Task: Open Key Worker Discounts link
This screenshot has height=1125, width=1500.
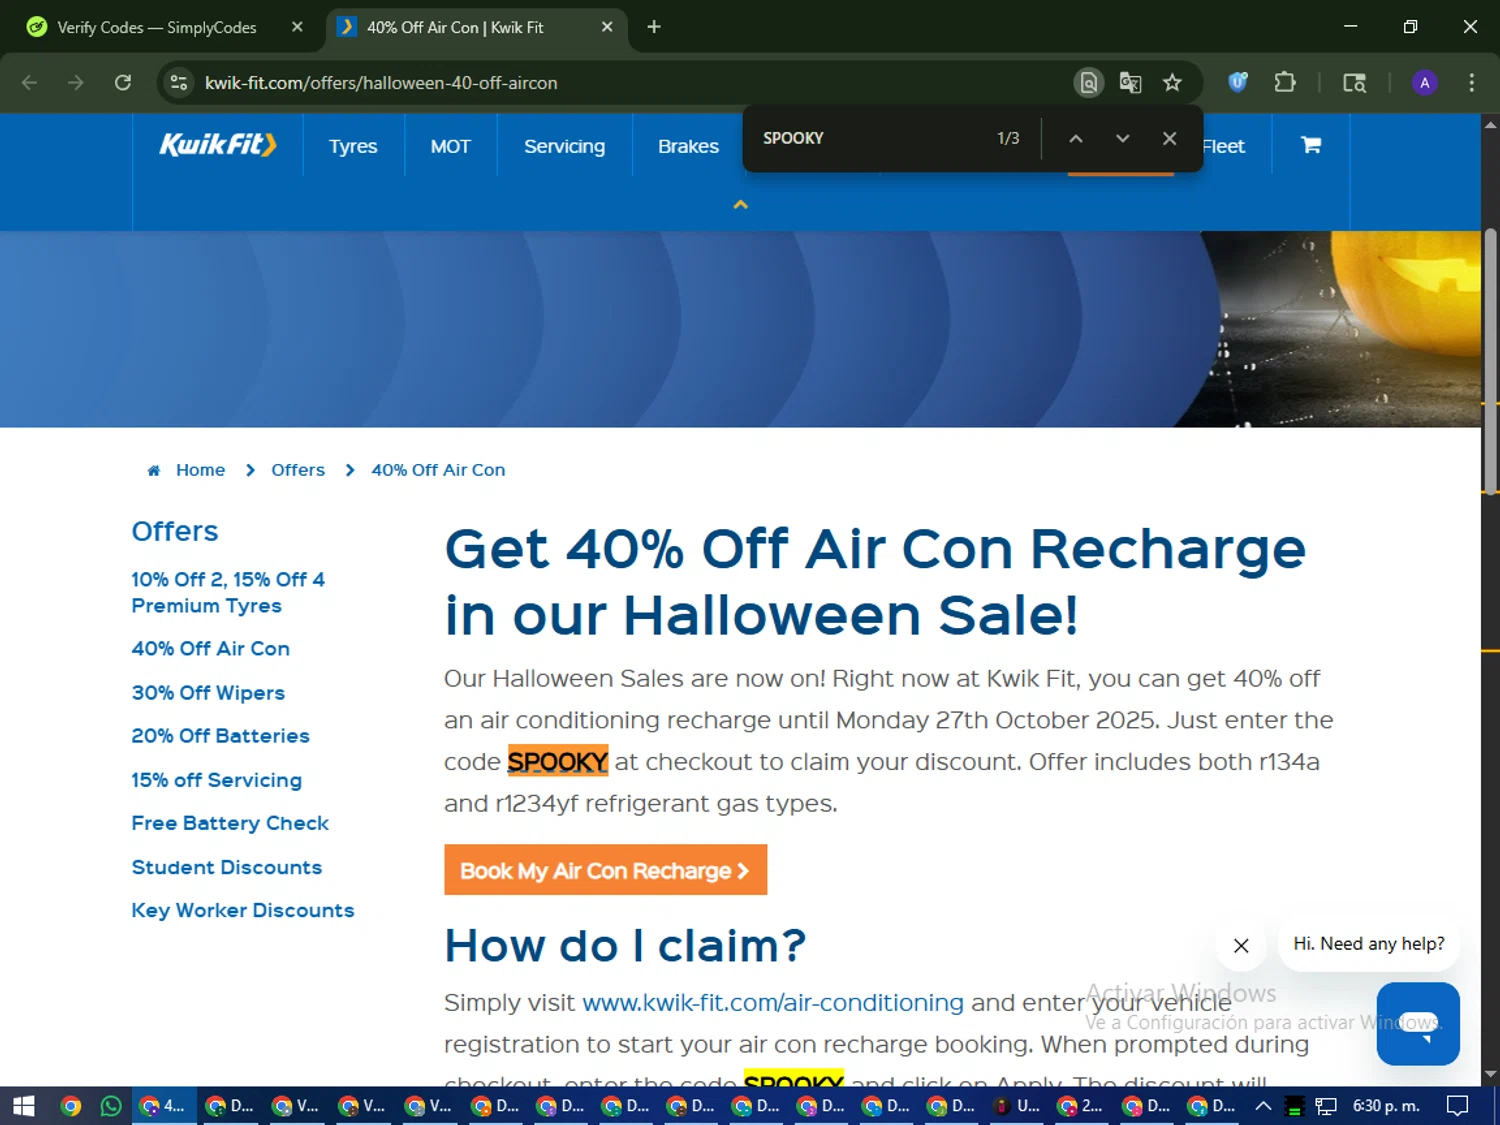Action: (x=243, y=910)
